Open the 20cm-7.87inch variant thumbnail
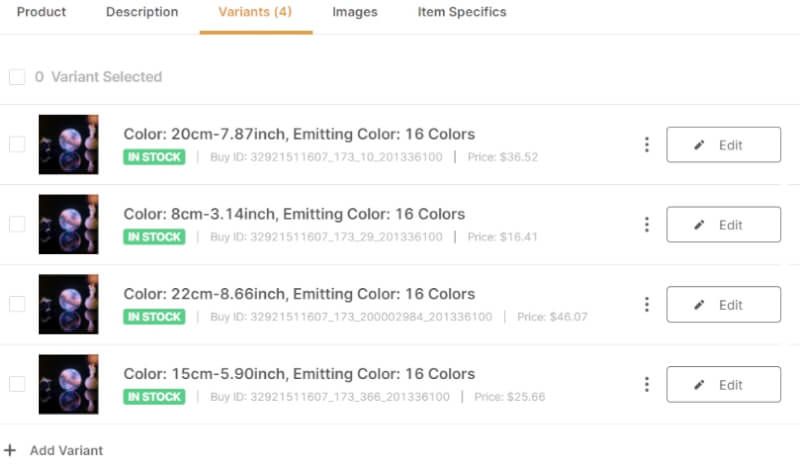 (68, 144)
